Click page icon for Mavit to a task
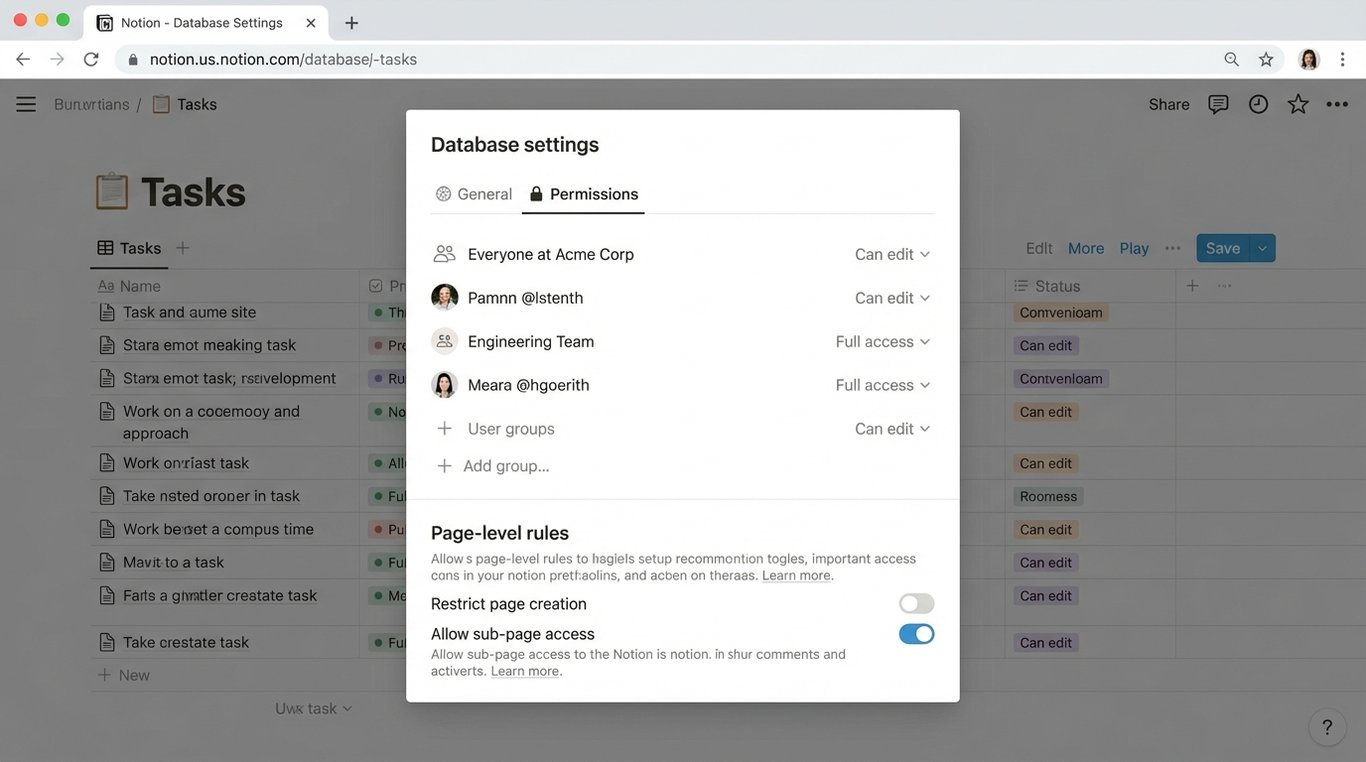 click(x=106, y=562)
